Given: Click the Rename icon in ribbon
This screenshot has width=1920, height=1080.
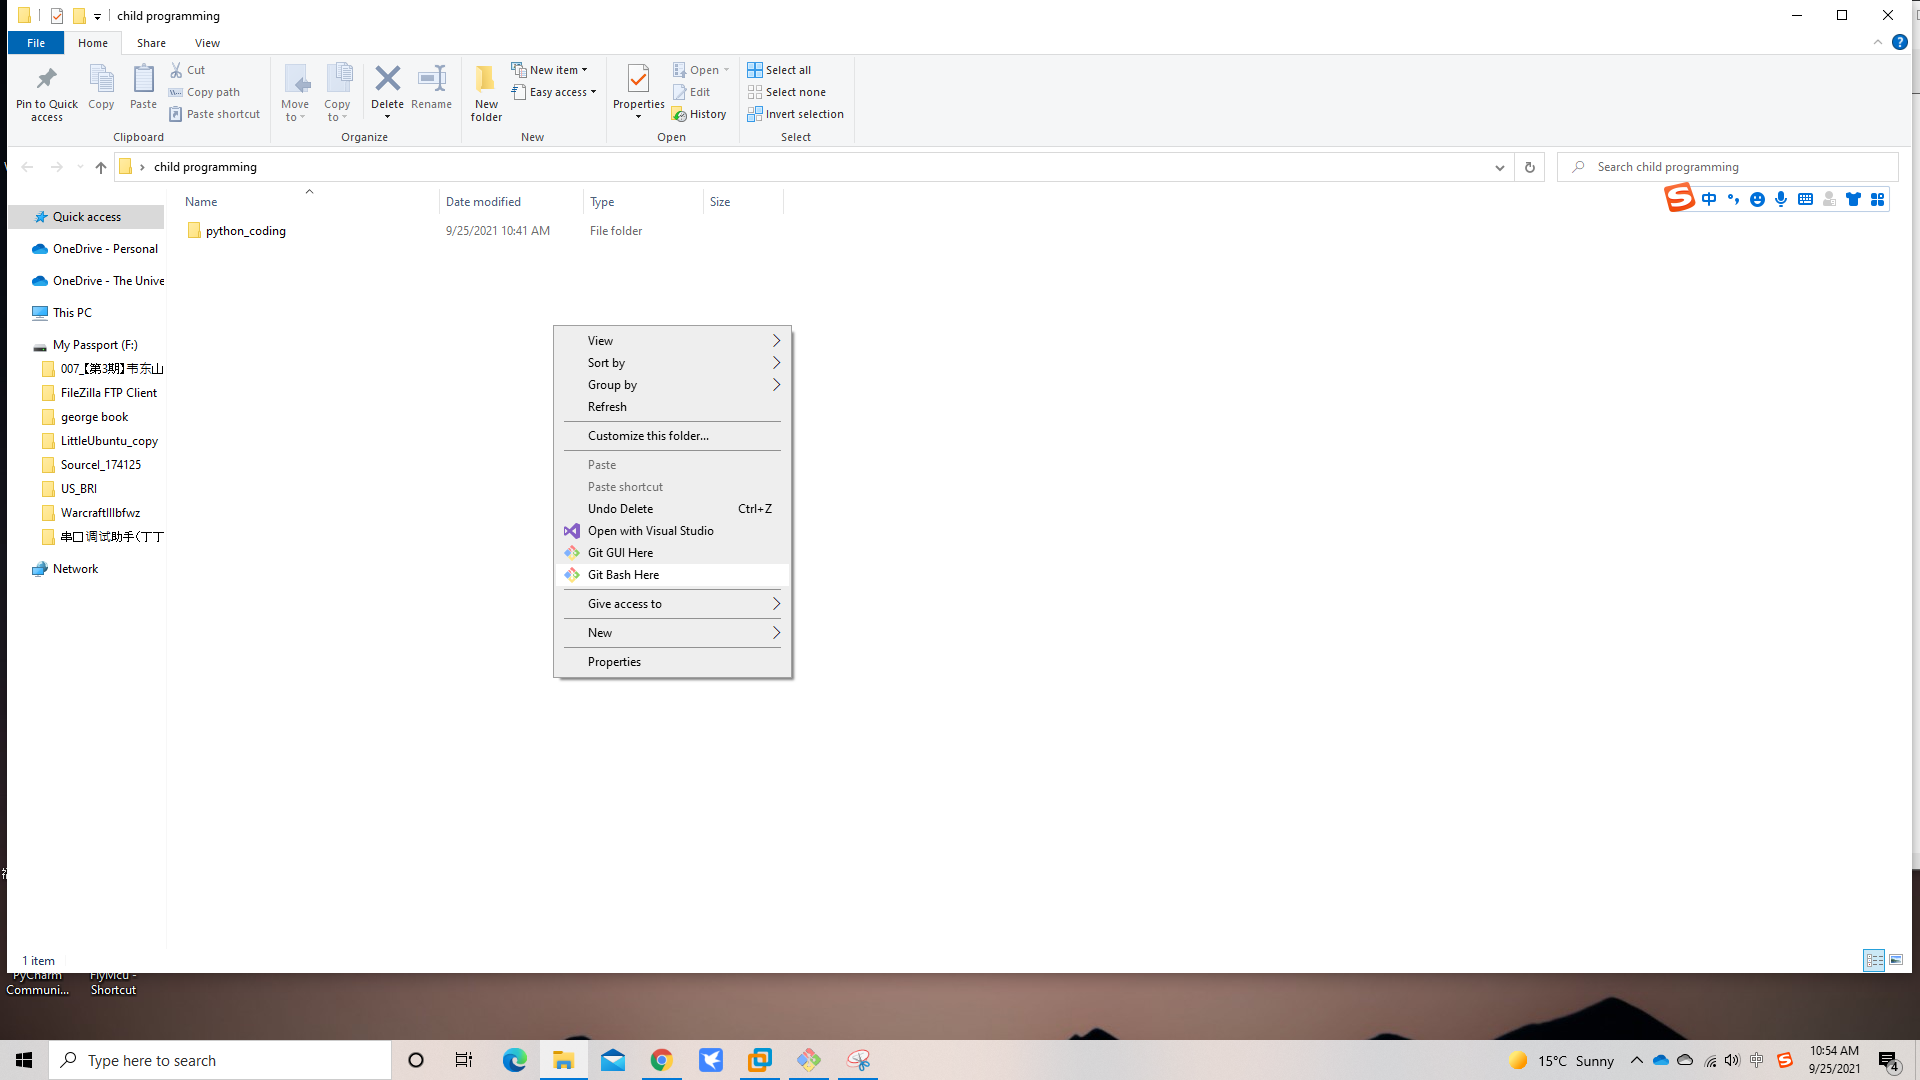Looking at the screenshot, I should coord(431,80).
